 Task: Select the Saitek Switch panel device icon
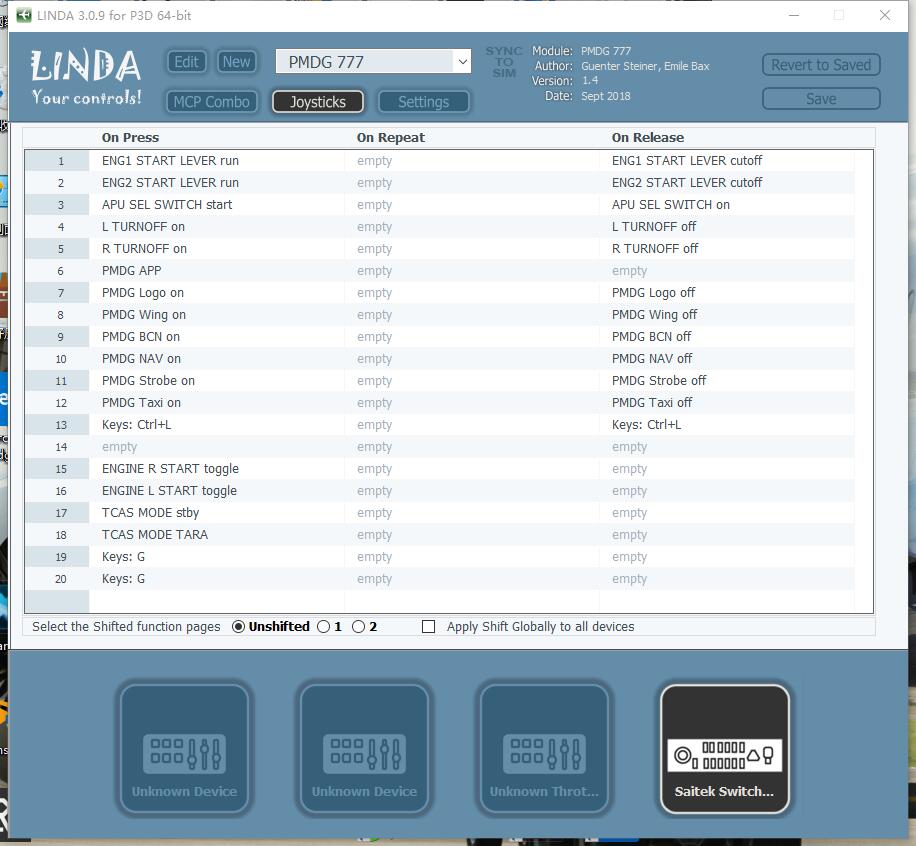tap(725, 748)
